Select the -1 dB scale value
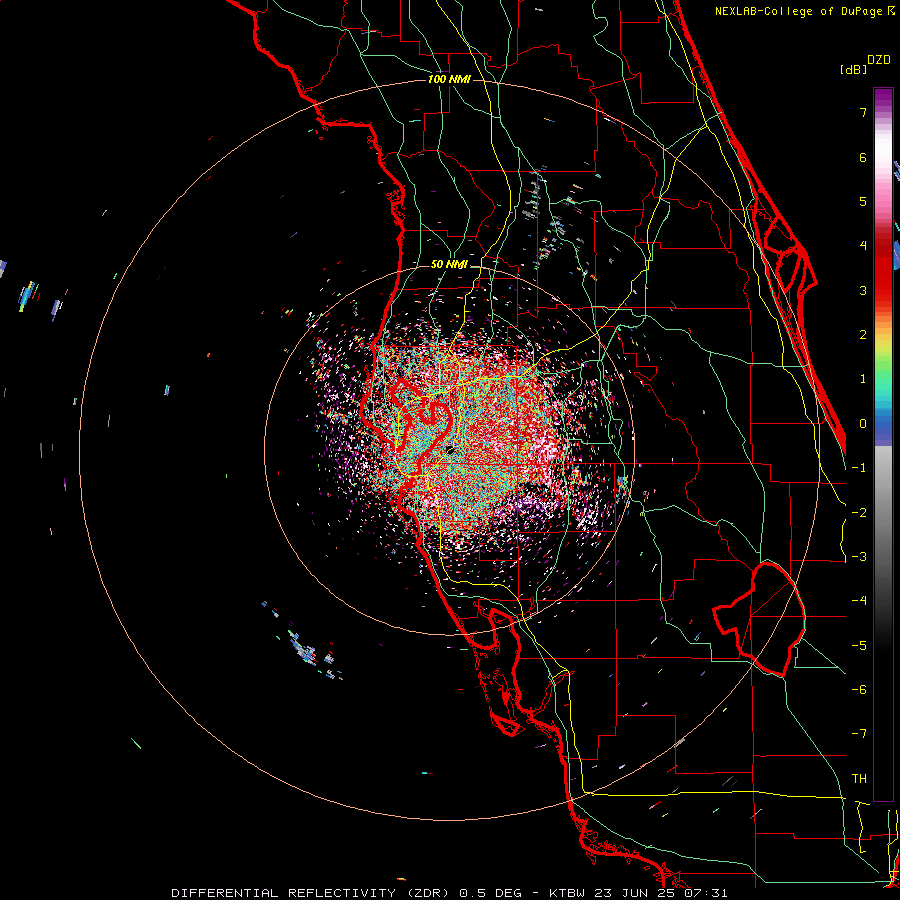Screen dimensions: 900x900 pyautogui.click(x=859, y=468)
